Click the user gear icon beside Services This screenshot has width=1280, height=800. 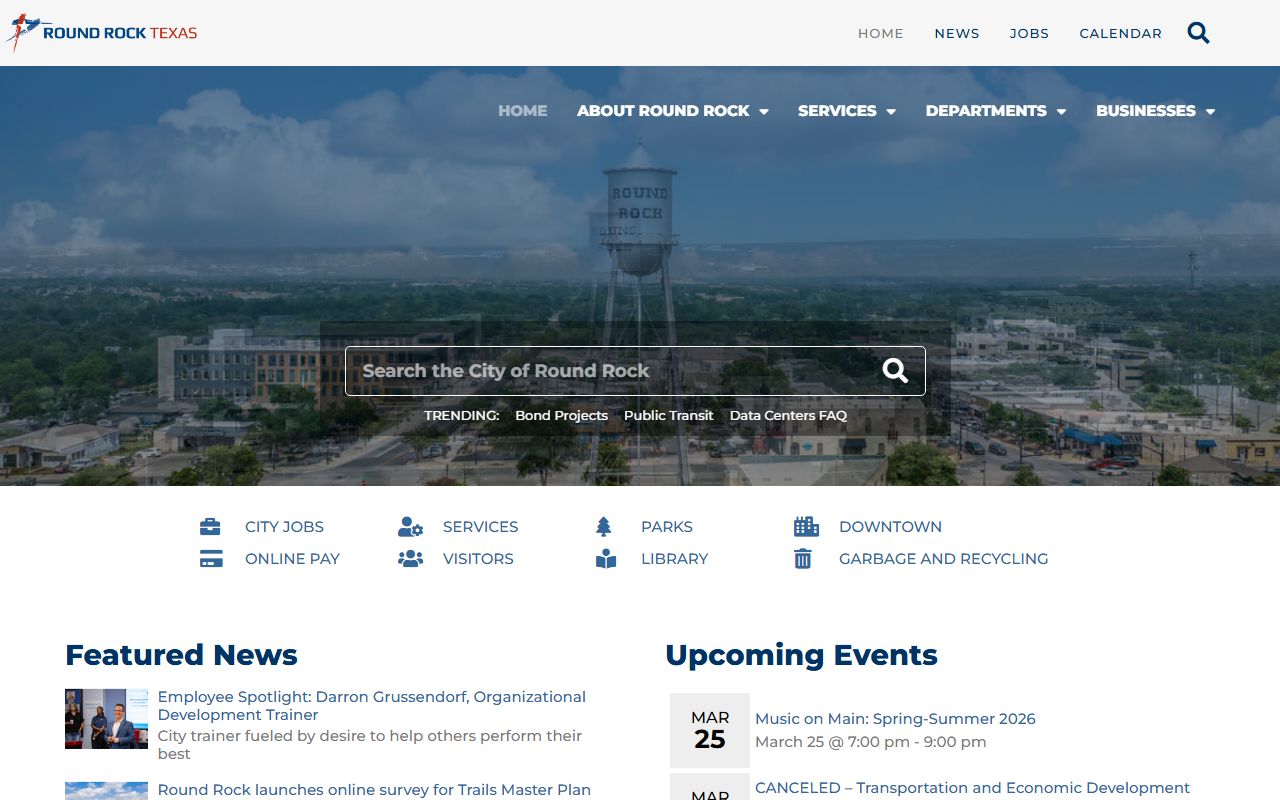(410, 527)
